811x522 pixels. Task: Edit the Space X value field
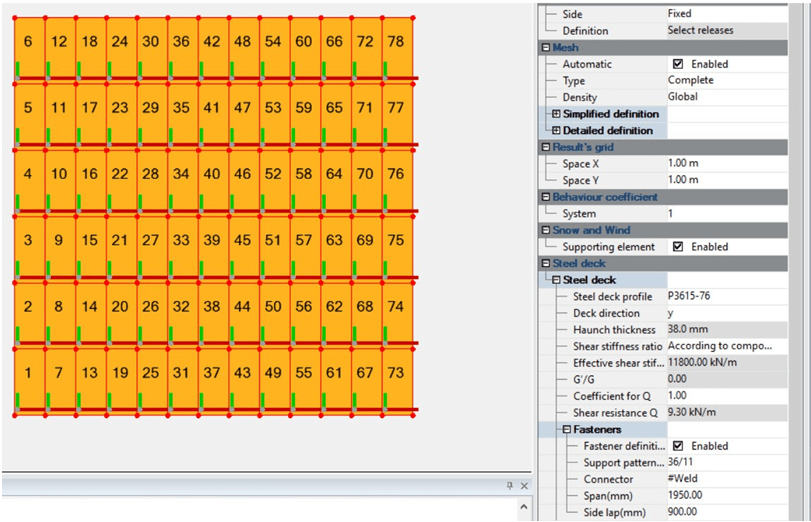725,164
